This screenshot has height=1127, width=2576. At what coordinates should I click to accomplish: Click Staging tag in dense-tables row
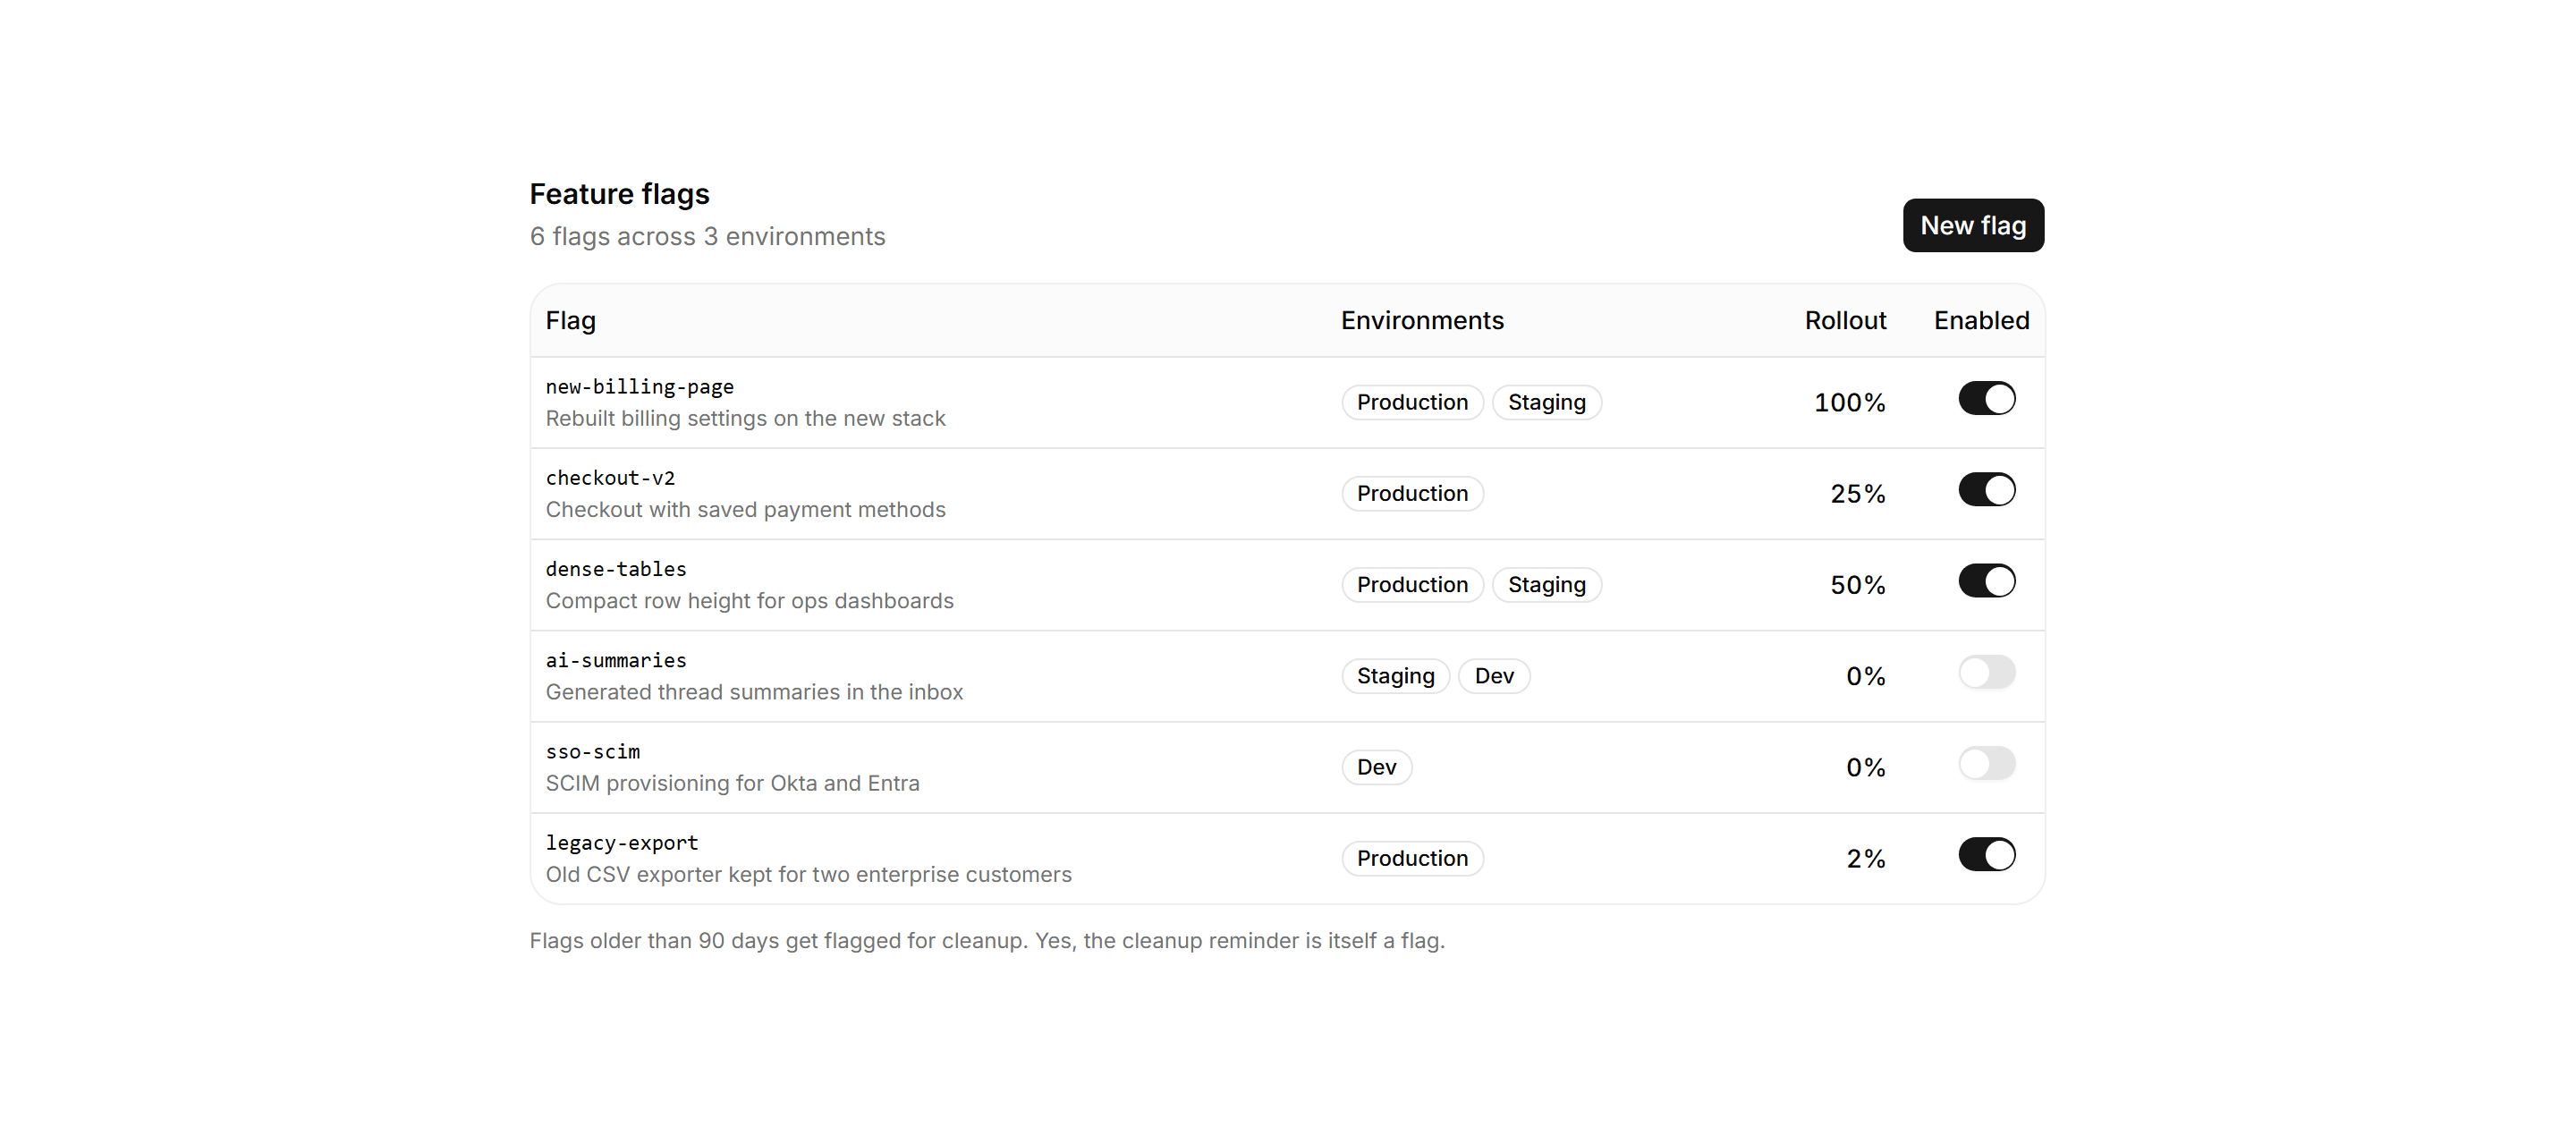1546,584
